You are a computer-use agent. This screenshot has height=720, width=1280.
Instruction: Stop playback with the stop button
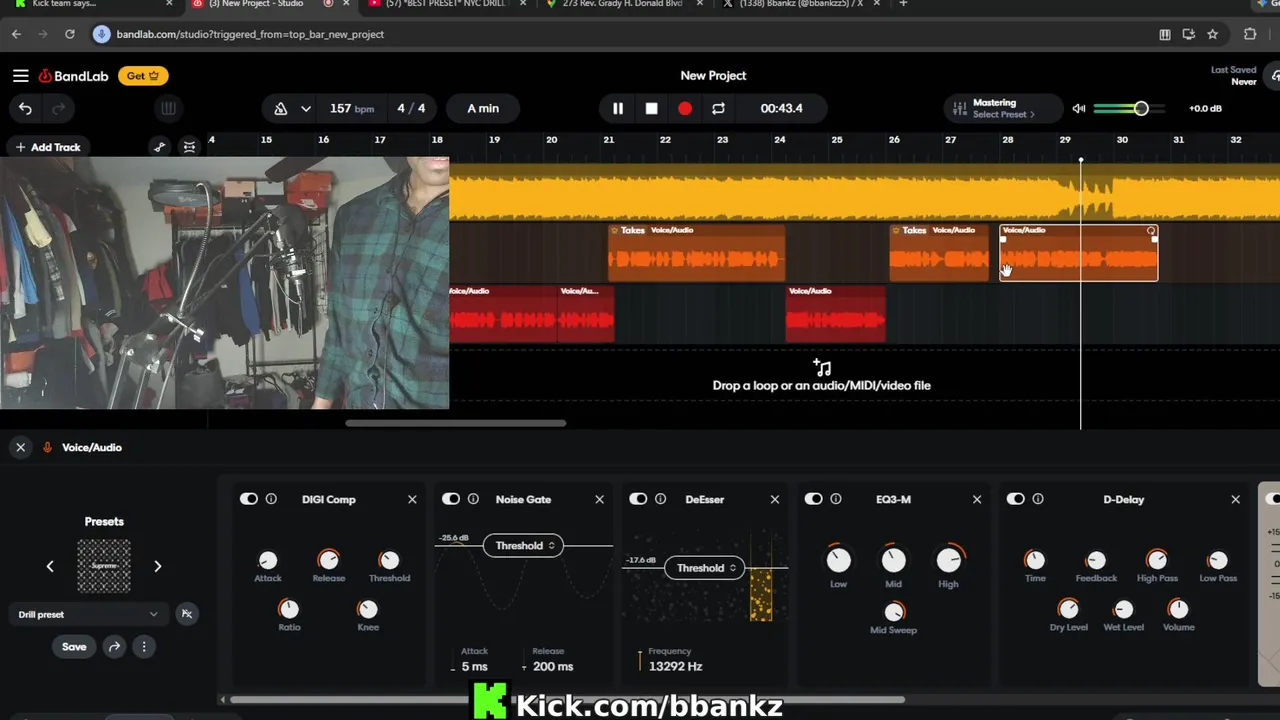[x=651, y=108]
